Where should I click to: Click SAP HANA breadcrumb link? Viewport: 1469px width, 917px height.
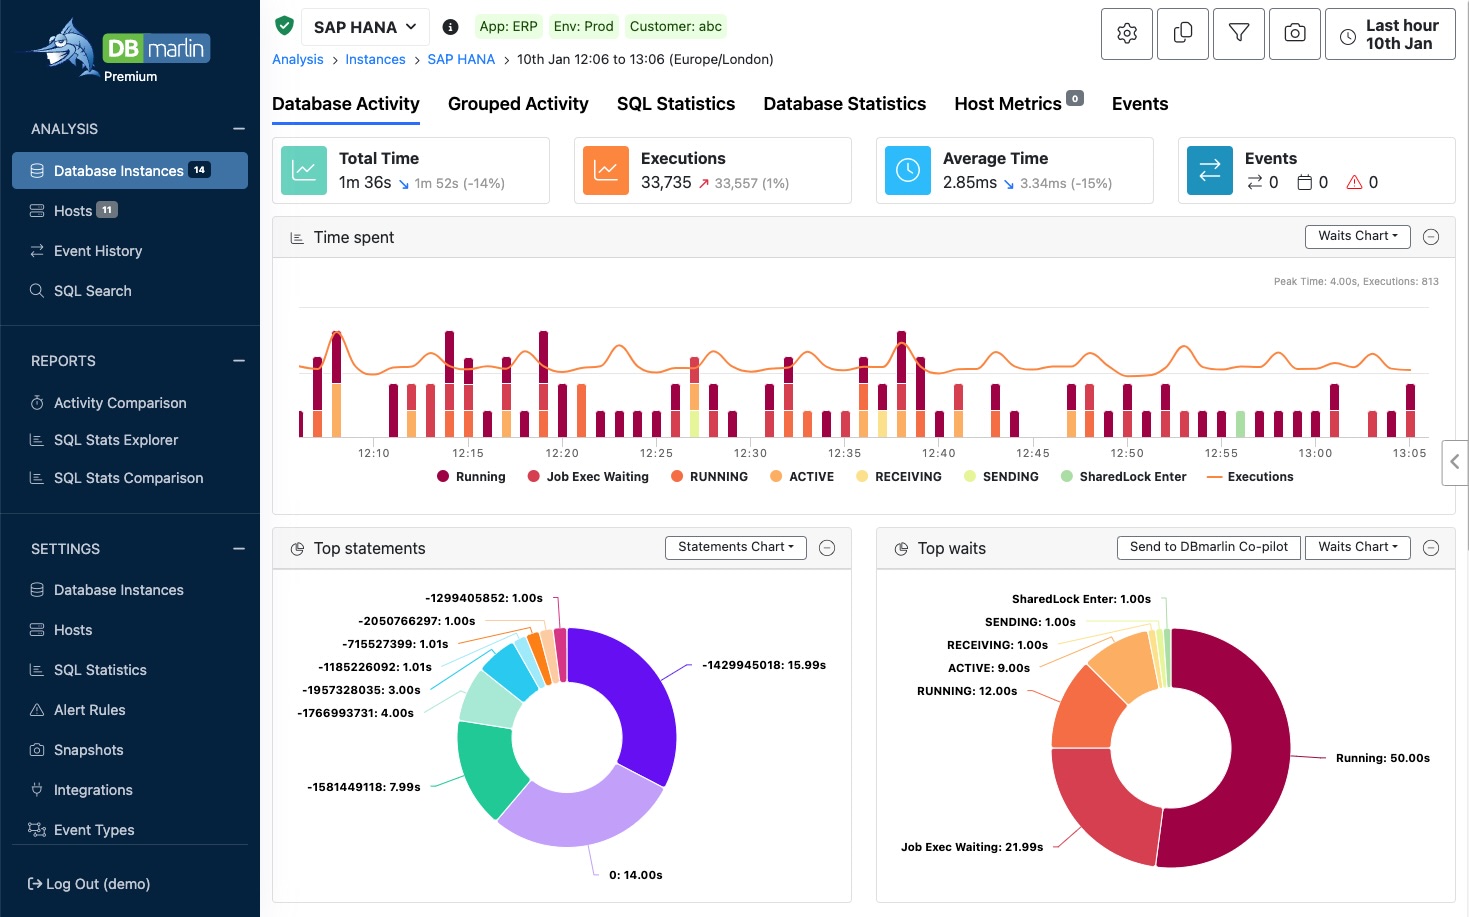click(461, 59)
